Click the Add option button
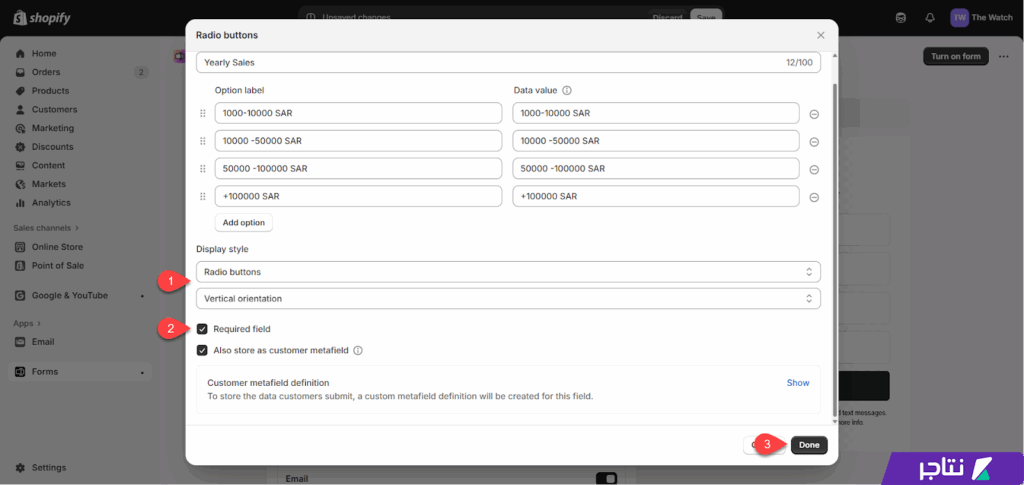The height and width of the screenshot is (485, 1024). click(243, 223)
